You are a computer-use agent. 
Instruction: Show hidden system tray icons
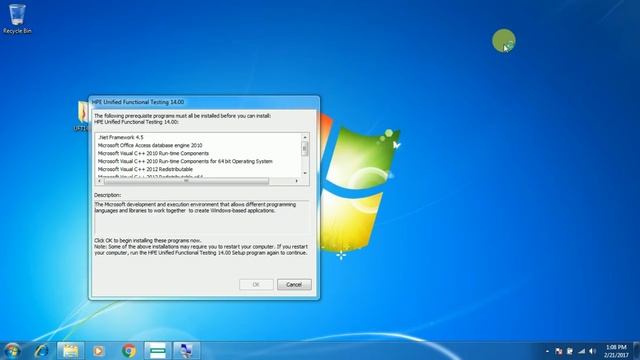547,351
